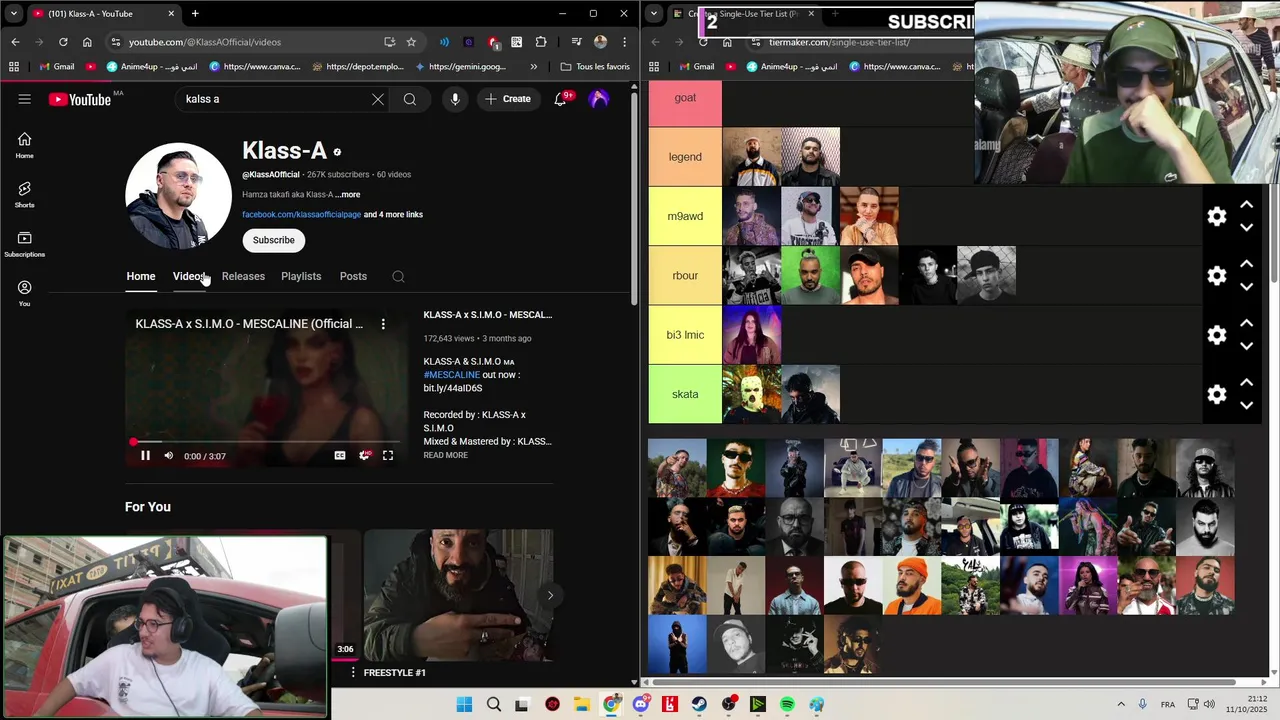The image size is (1280, 720).
Task: Expand the channel description ...more
Action: pyautogui.click(x=347, y=195)
